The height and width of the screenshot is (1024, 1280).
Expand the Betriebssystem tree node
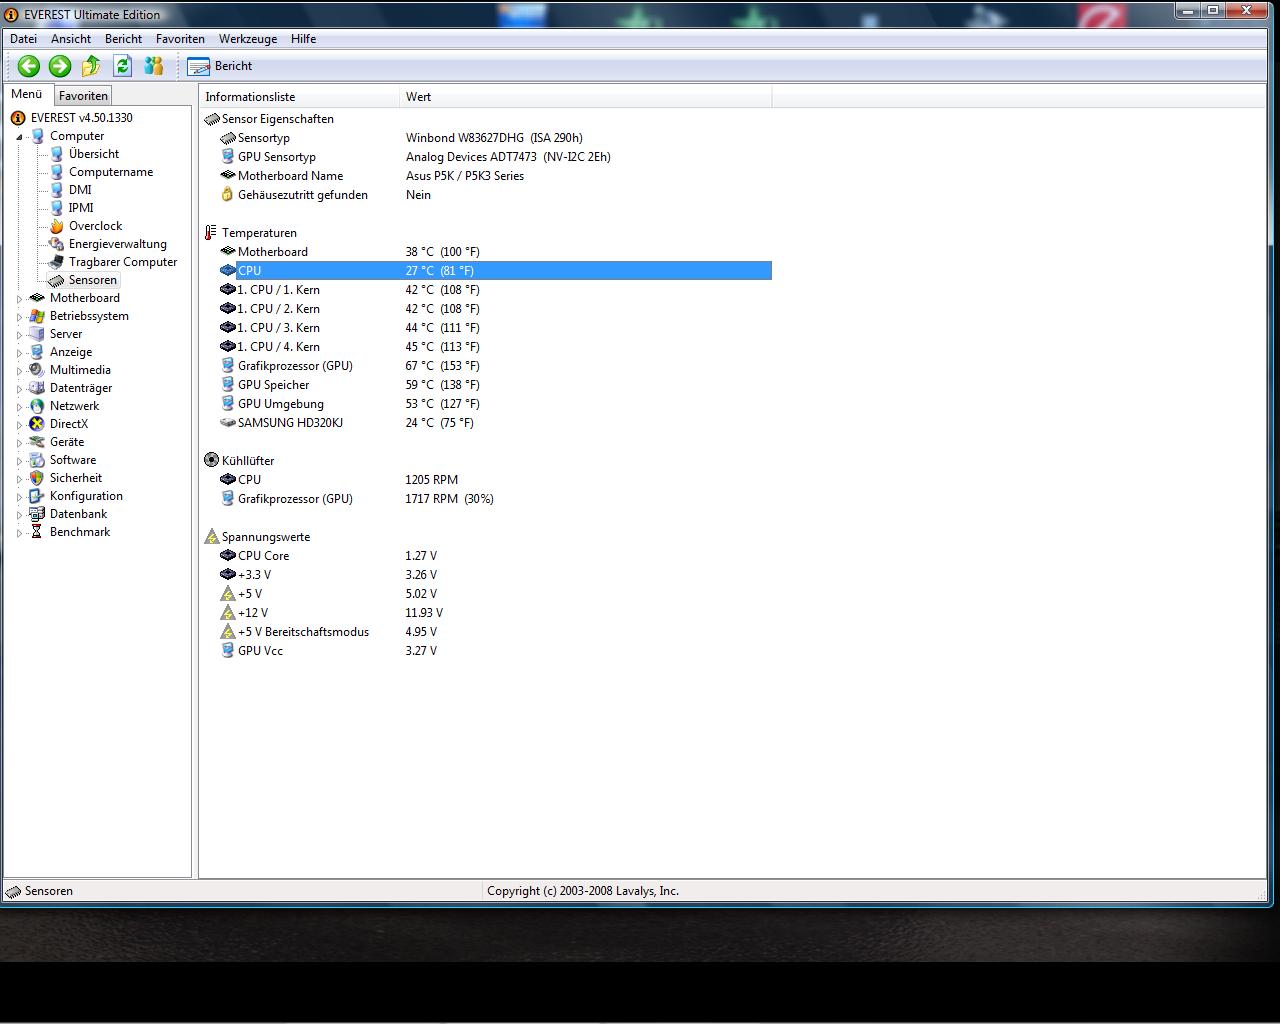click(19, 317)
